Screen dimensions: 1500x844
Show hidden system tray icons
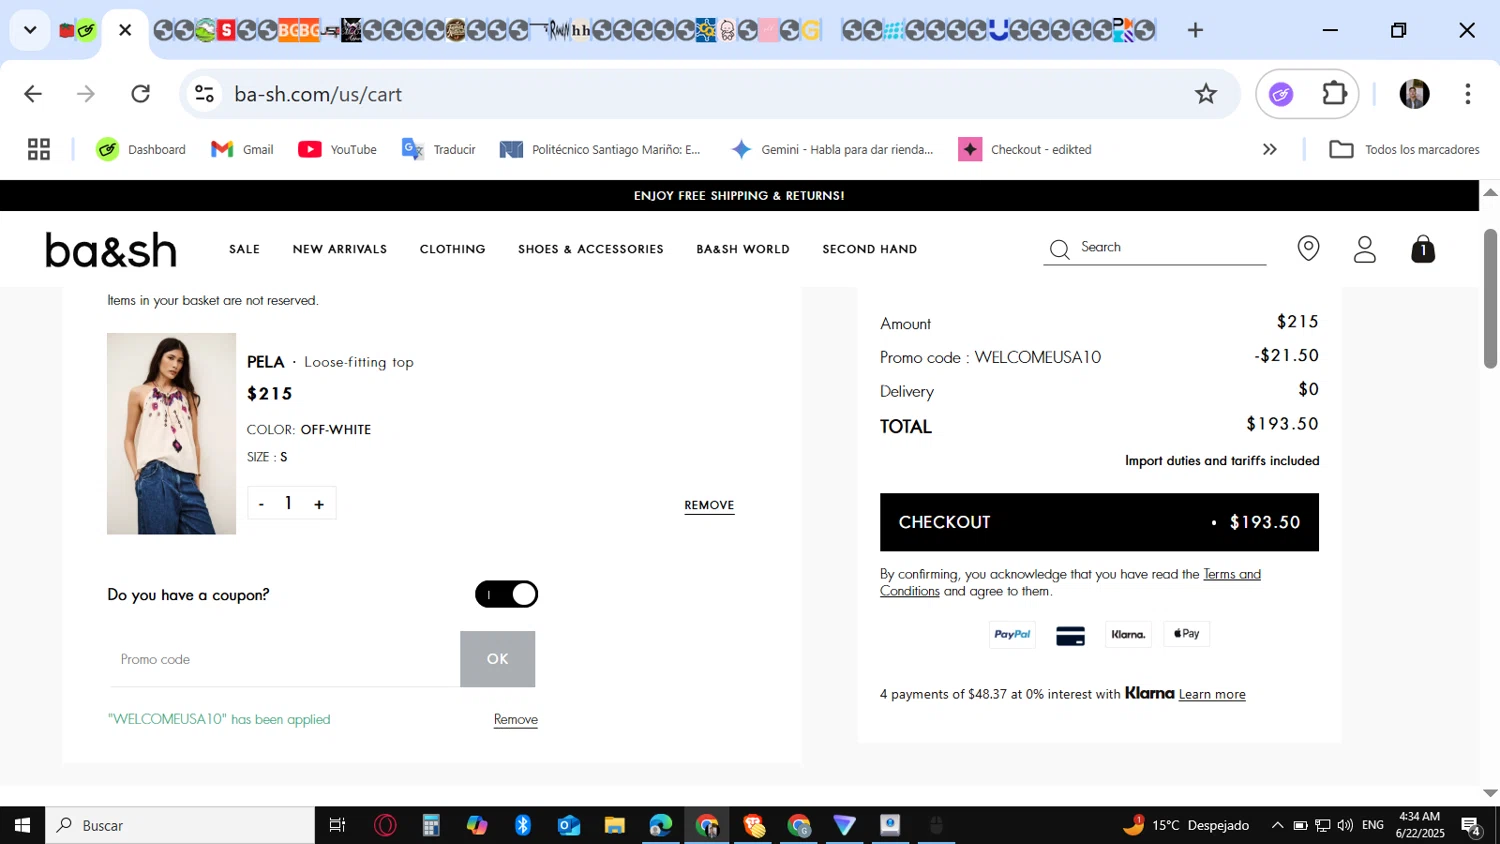point(1277,825)
